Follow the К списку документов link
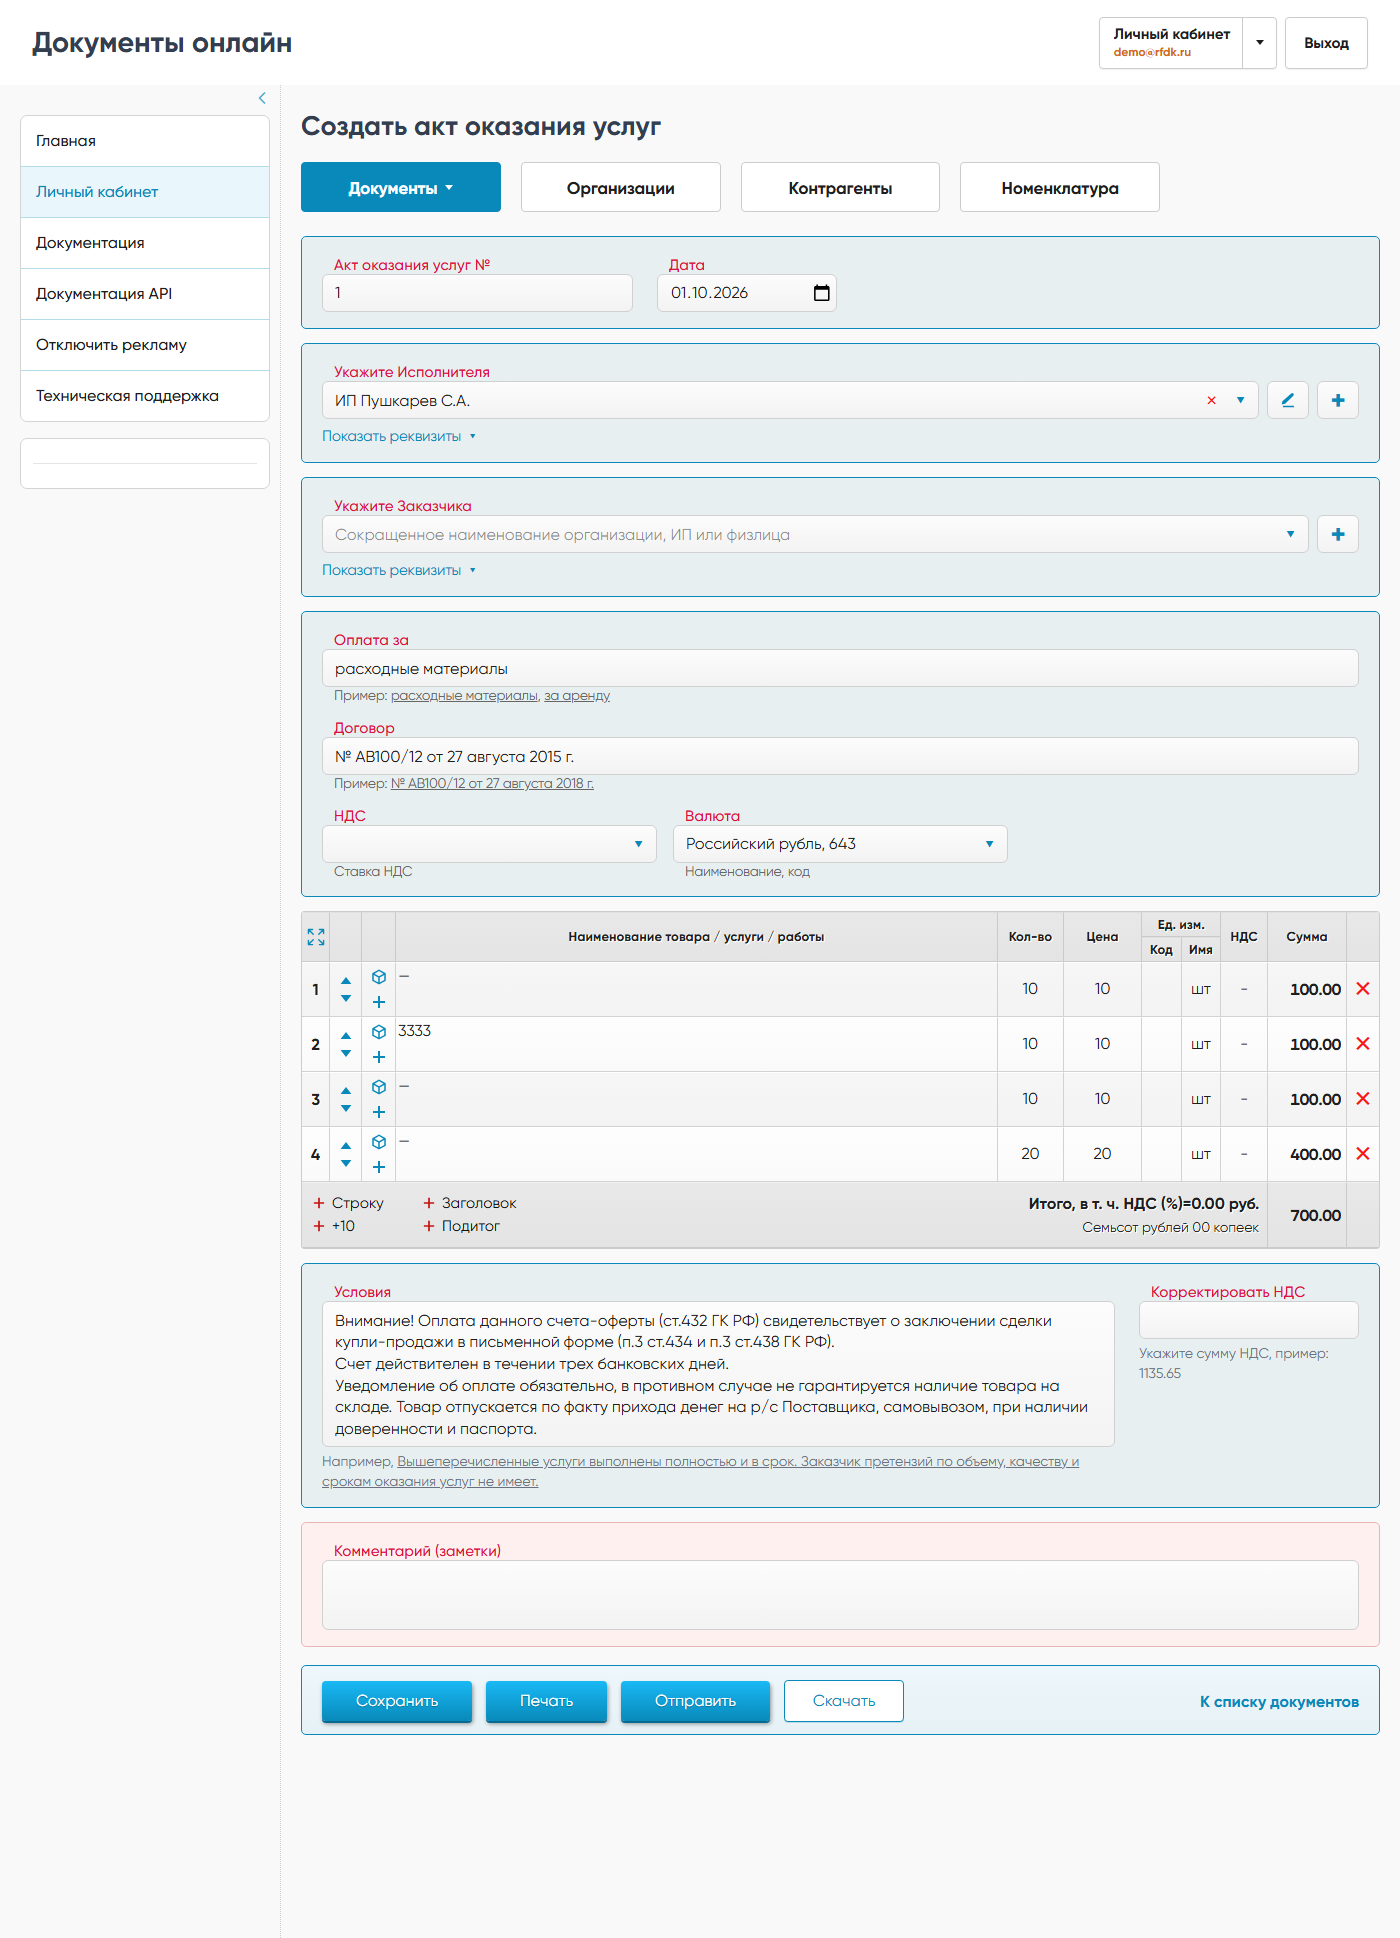This screenshot has width=1400, height=1938. click(x=1279, y=1702)
